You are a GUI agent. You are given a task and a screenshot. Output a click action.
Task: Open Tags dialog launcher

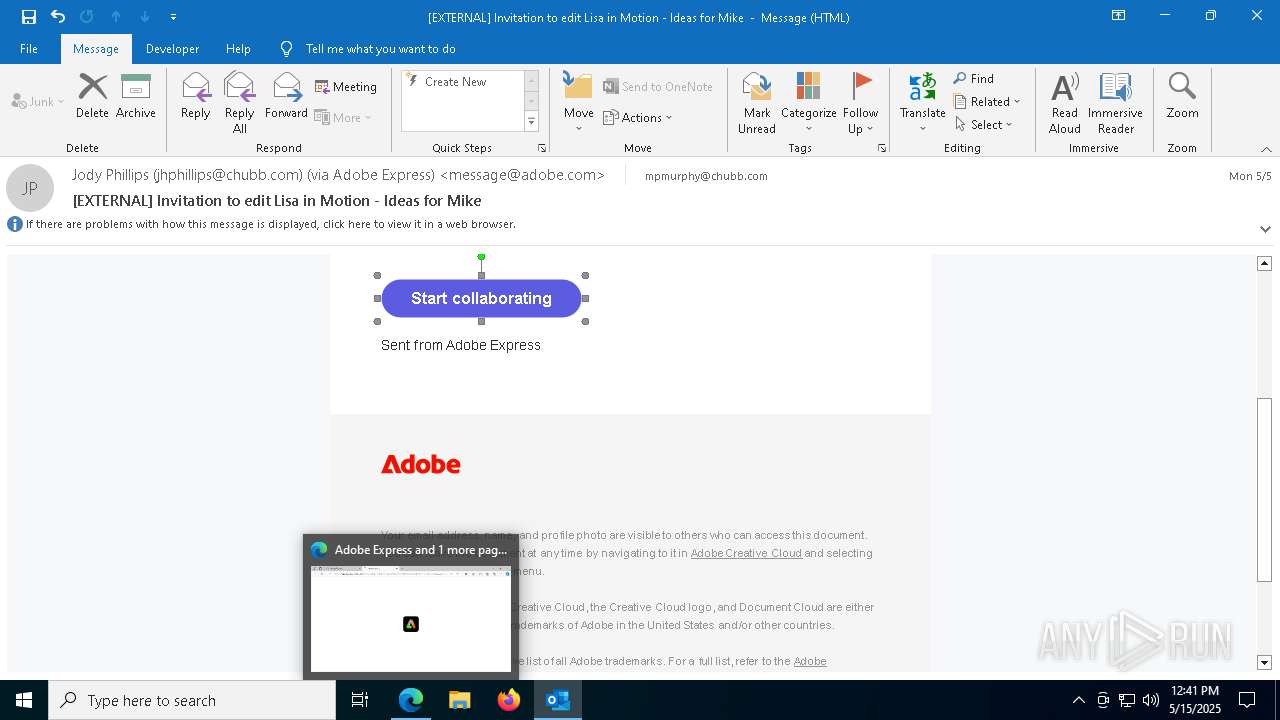coord(882,148)
